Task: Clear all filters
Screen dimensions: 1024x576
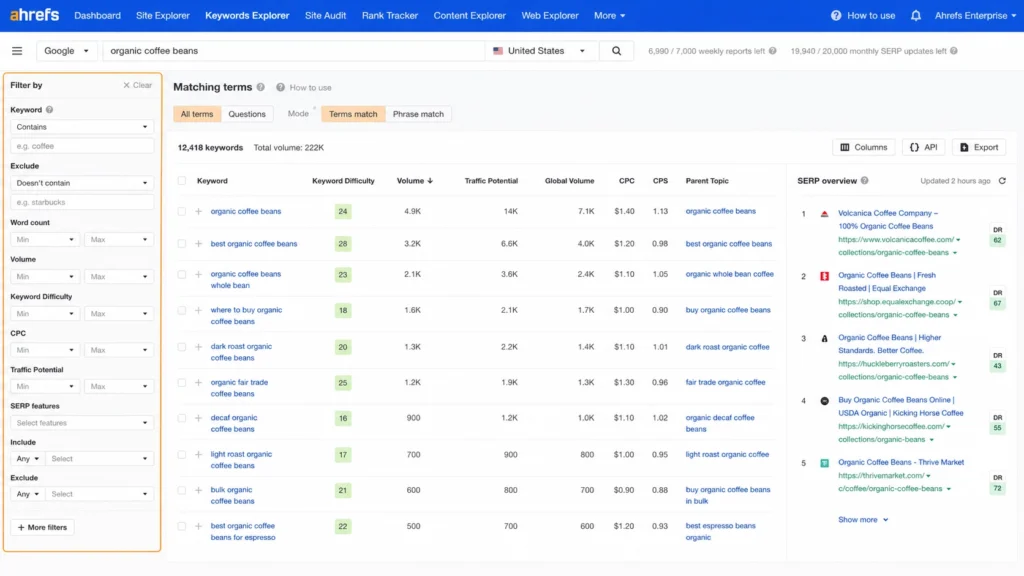Action: pyautogui.click(x=137, y=85)
